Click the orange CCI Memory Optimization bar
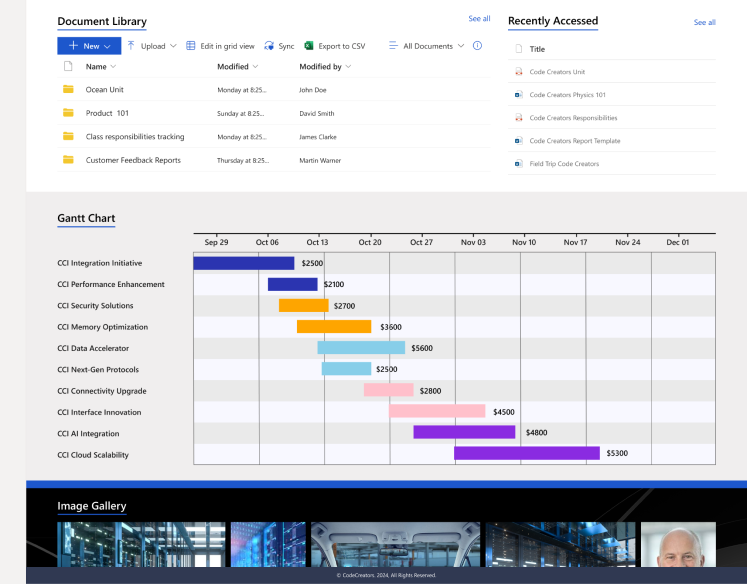Viewport: 747px width, 584px height. [x=334, y=327]
